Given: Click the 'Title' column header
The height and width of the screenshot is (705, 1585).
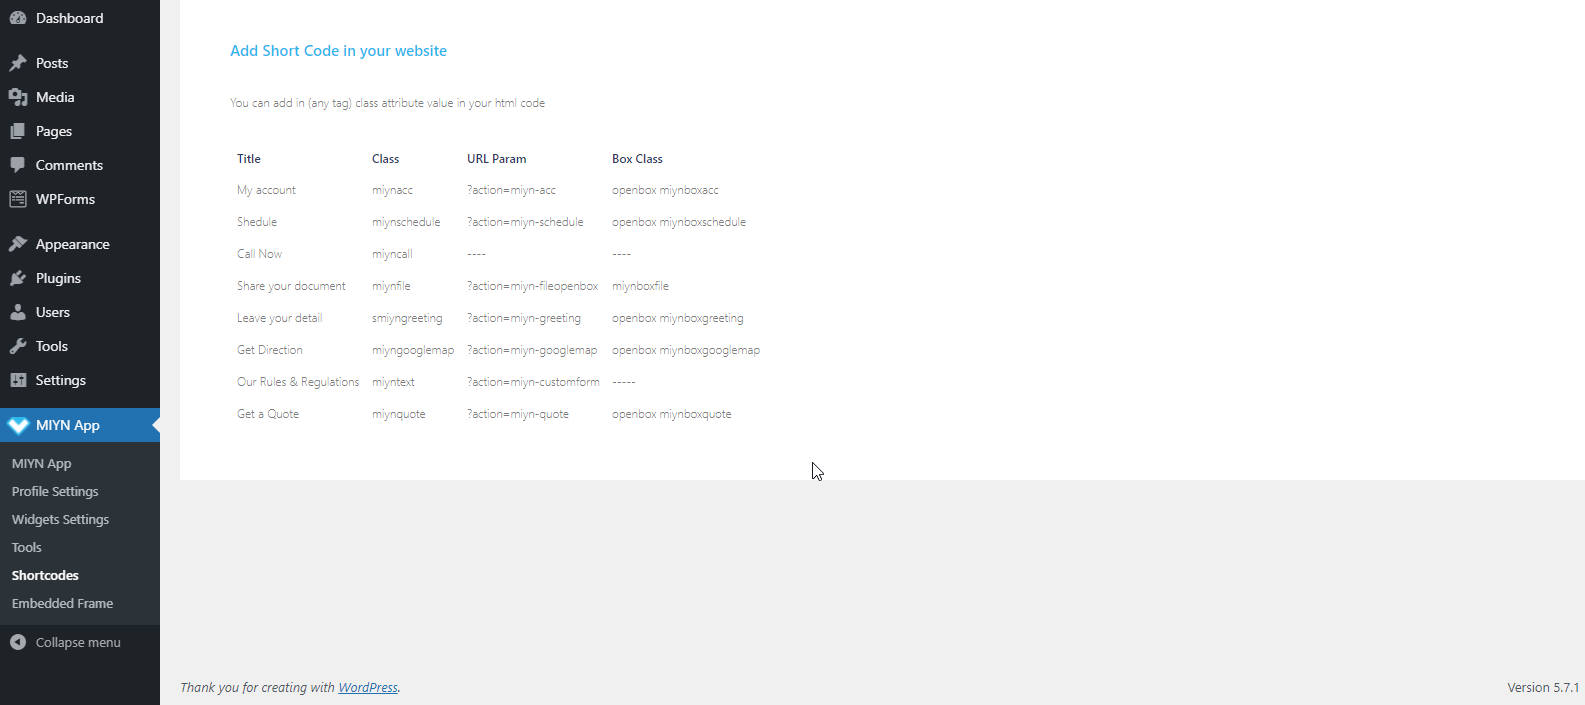Looking at the screenshot, I should (249, 159).
